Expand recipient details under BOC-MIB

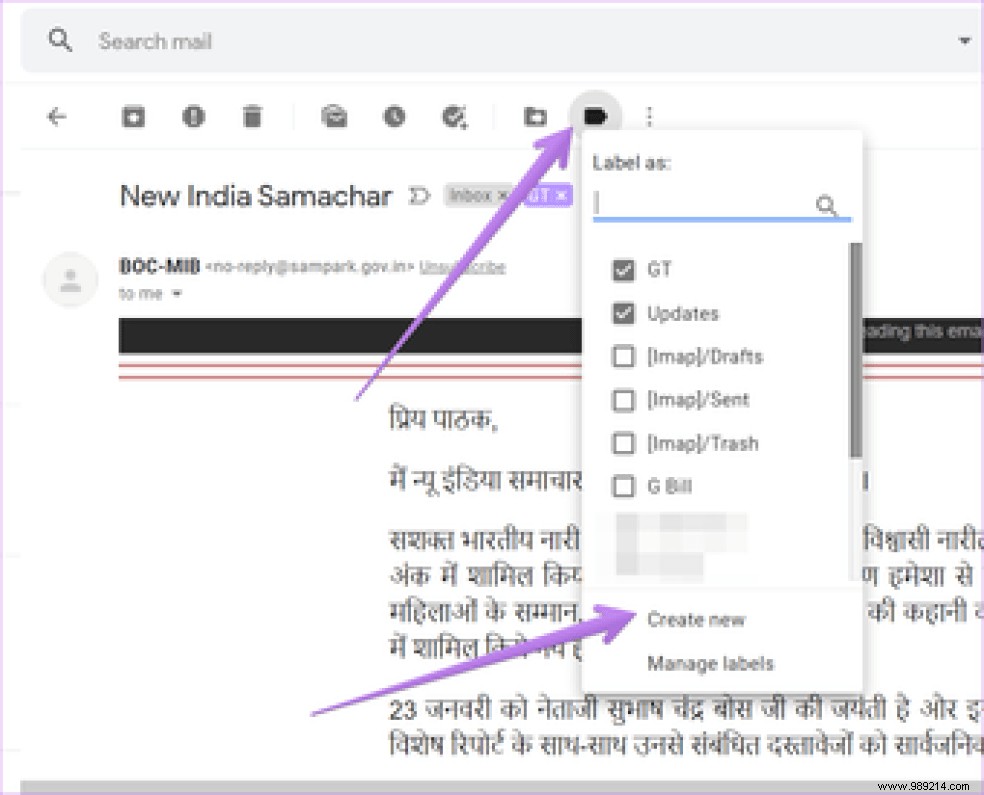pos(177,295)
